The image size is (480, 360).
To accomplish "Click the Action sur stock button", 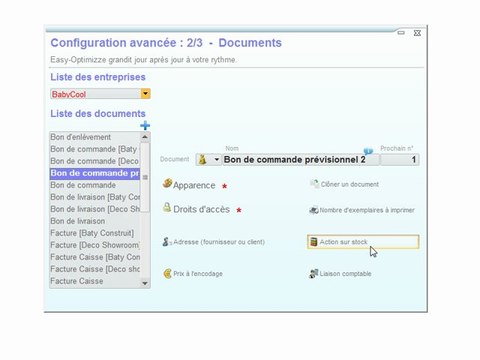I will [363, 242].
